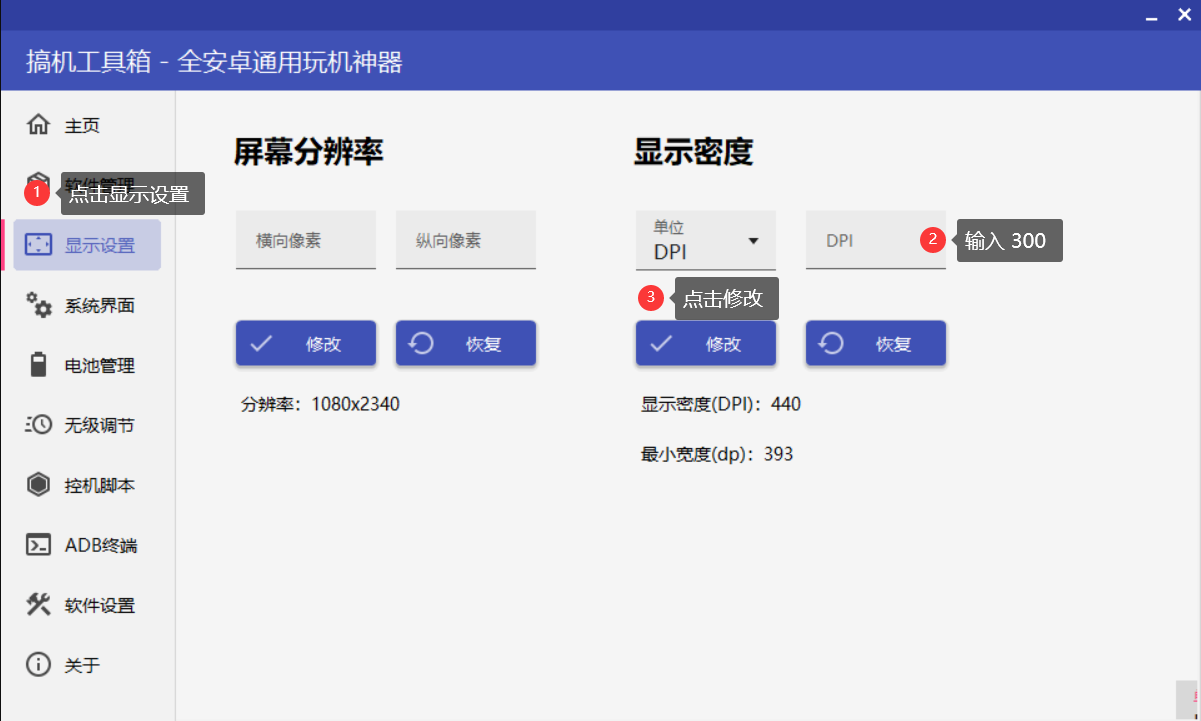Click 修改 under 显示密度

click(x=706, y=343)
